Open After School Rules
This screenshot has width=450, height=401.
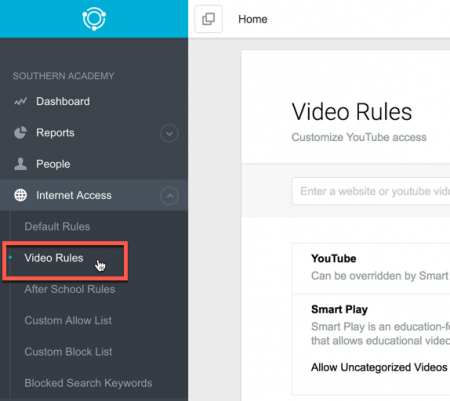click(70, 289)
